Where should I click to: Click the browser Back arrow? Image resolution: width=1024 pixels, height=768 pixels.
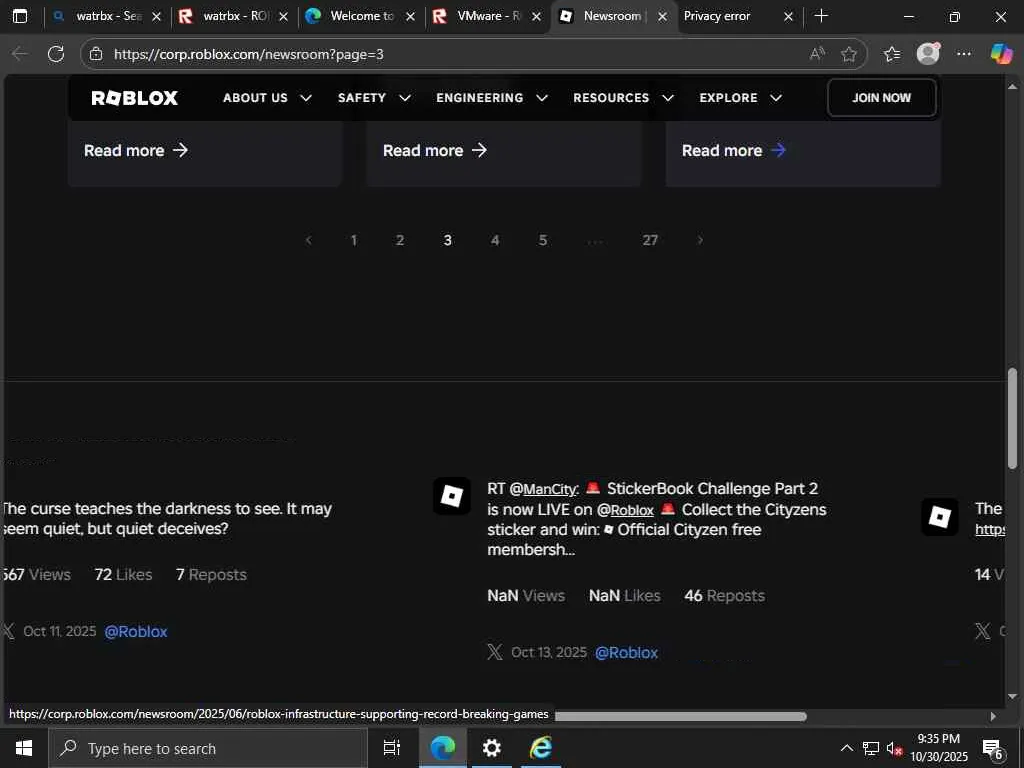[x=20, y=54]
